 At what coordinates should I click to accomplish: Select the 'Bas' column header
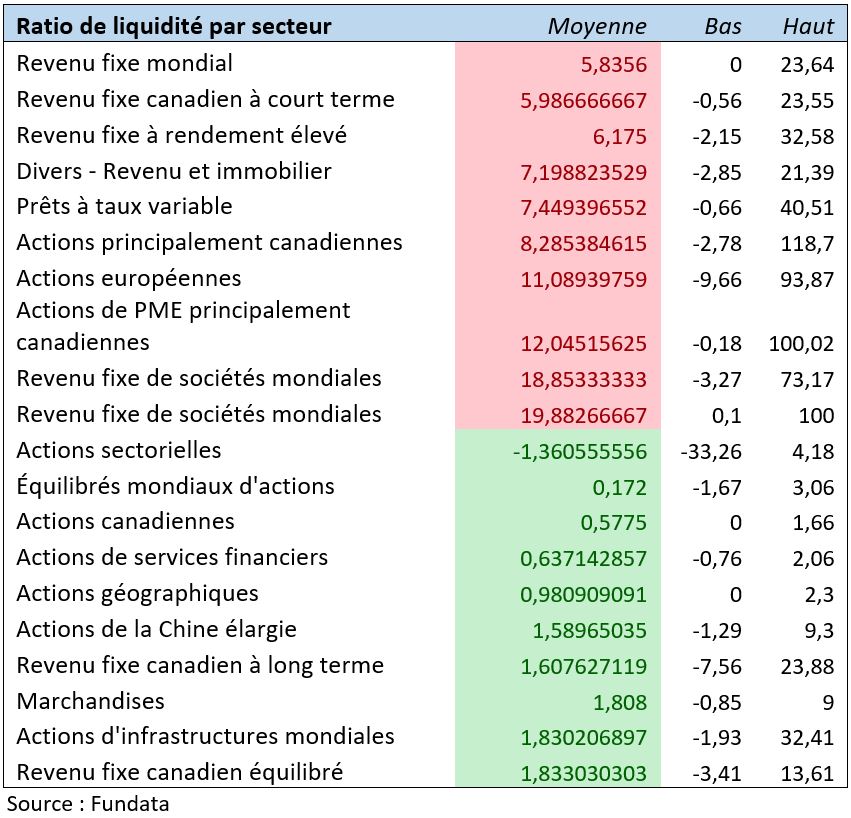(723, 26)
